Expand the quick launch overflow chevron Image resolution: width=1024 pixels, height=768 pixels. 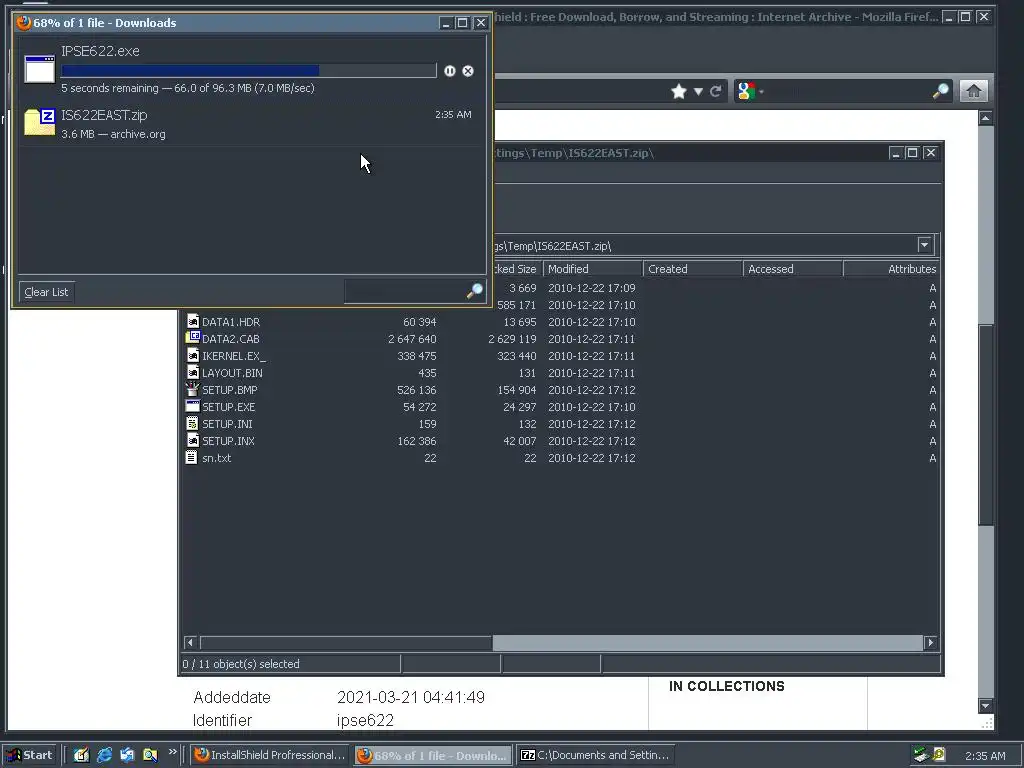pos(172,752)
